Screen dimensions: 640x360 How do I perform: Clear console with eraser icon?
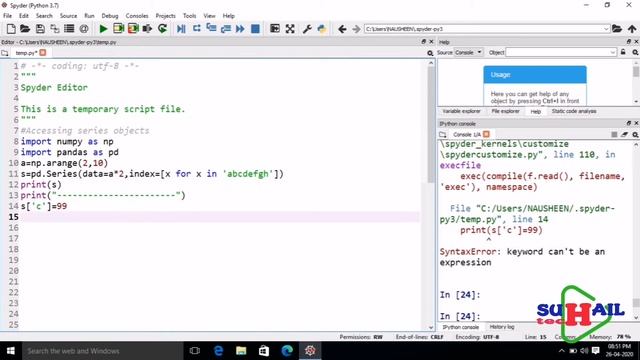(x=624, y=134)
